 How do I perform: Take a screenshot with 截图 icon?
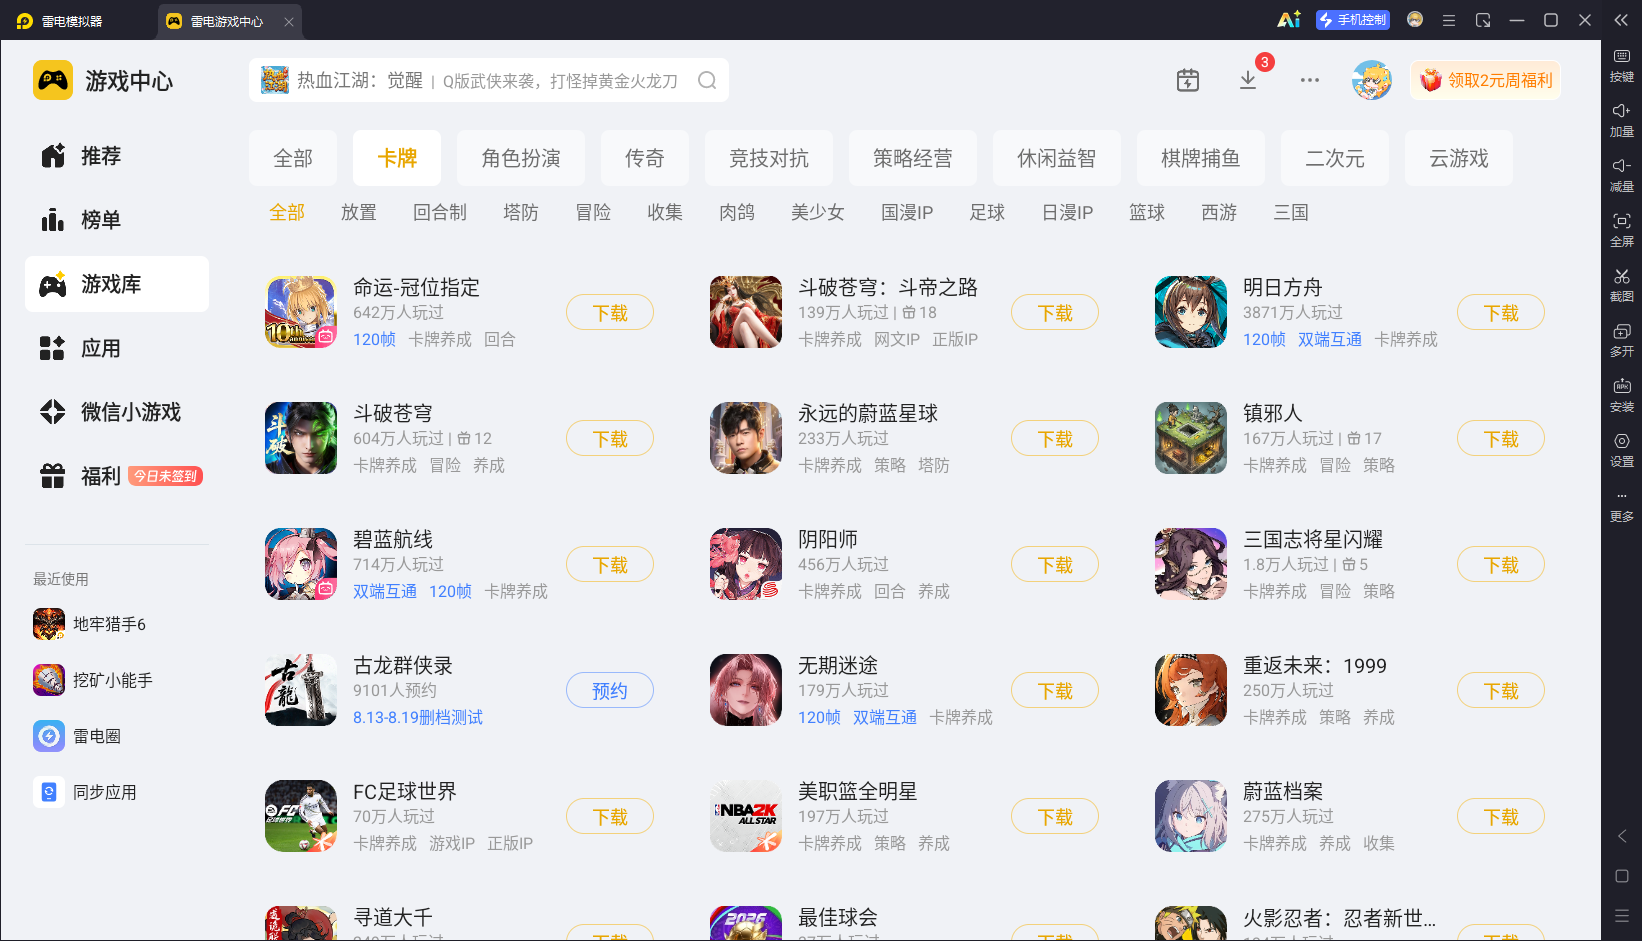coord(1621,285)
